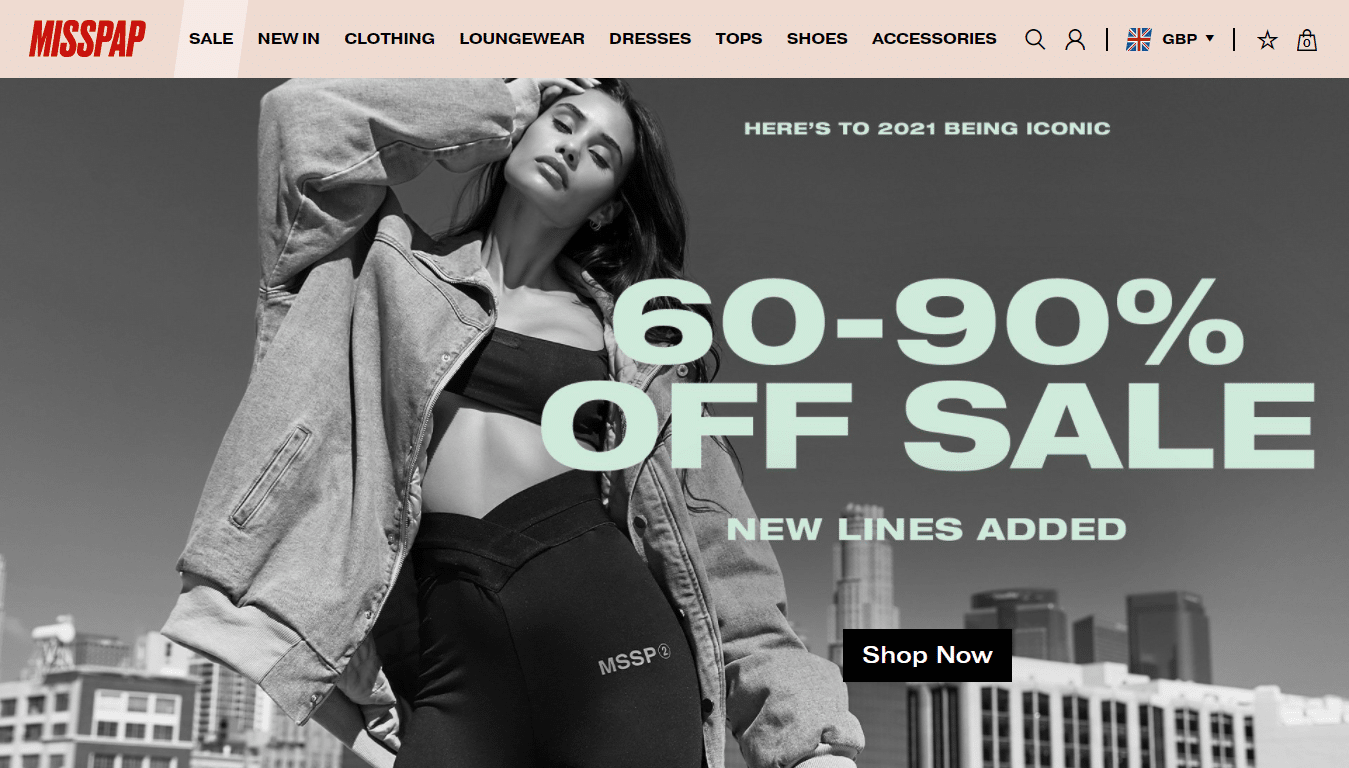Open the account profile icon
The height and width of the screenshot is (768, 1349).
coord(1075,39)
